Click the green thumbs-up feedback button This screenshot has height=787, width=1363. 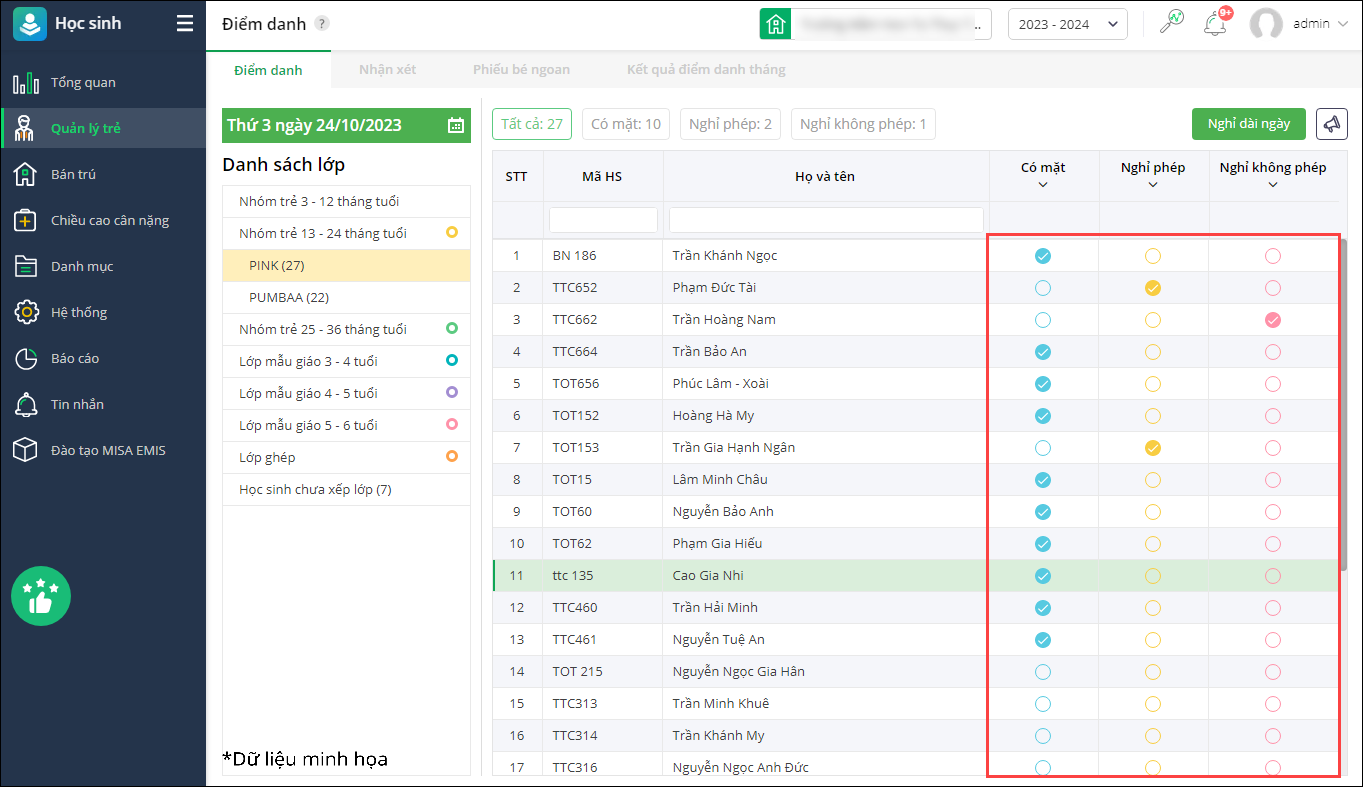[x=41, y=596]
